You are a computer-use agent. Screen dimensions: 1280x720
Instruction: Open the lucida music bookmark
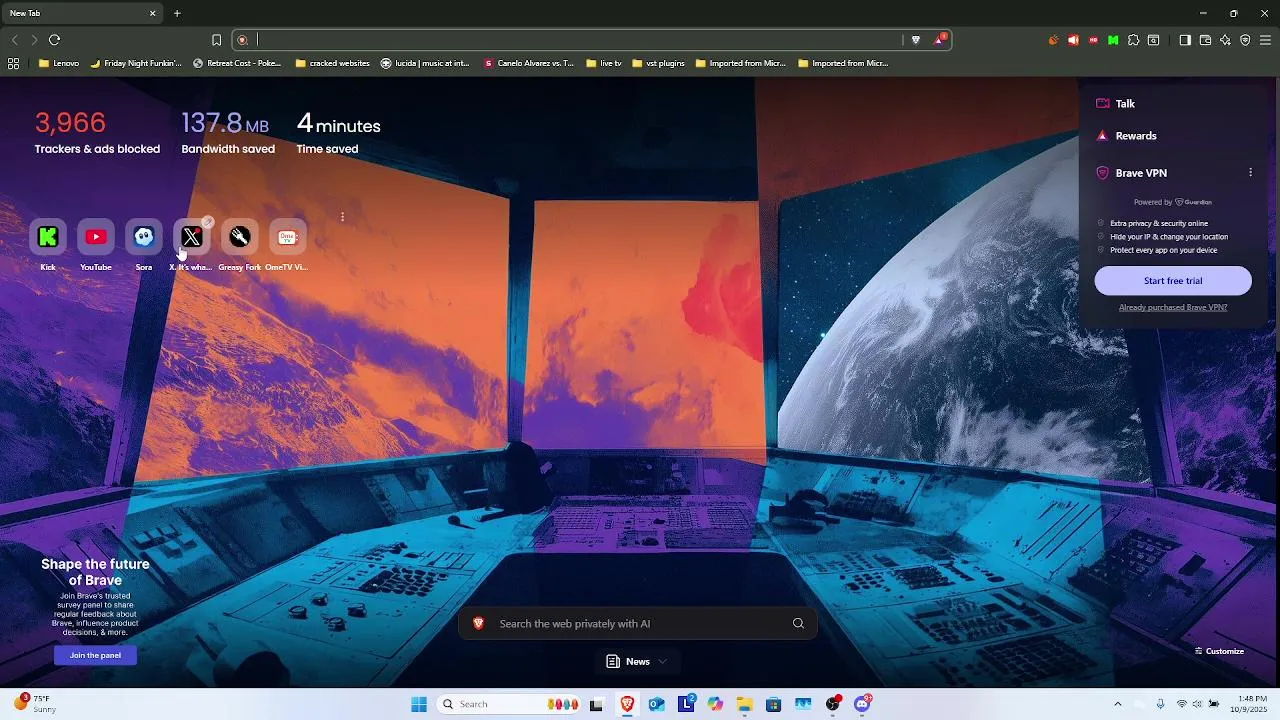(425, 63)
